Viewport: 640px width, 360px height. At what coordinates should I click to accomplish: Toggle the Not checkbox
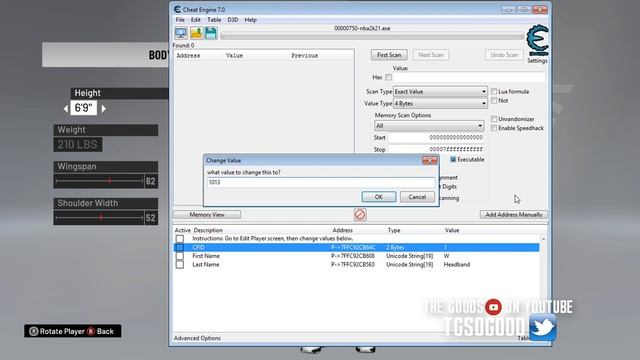[x=494, y=100]
